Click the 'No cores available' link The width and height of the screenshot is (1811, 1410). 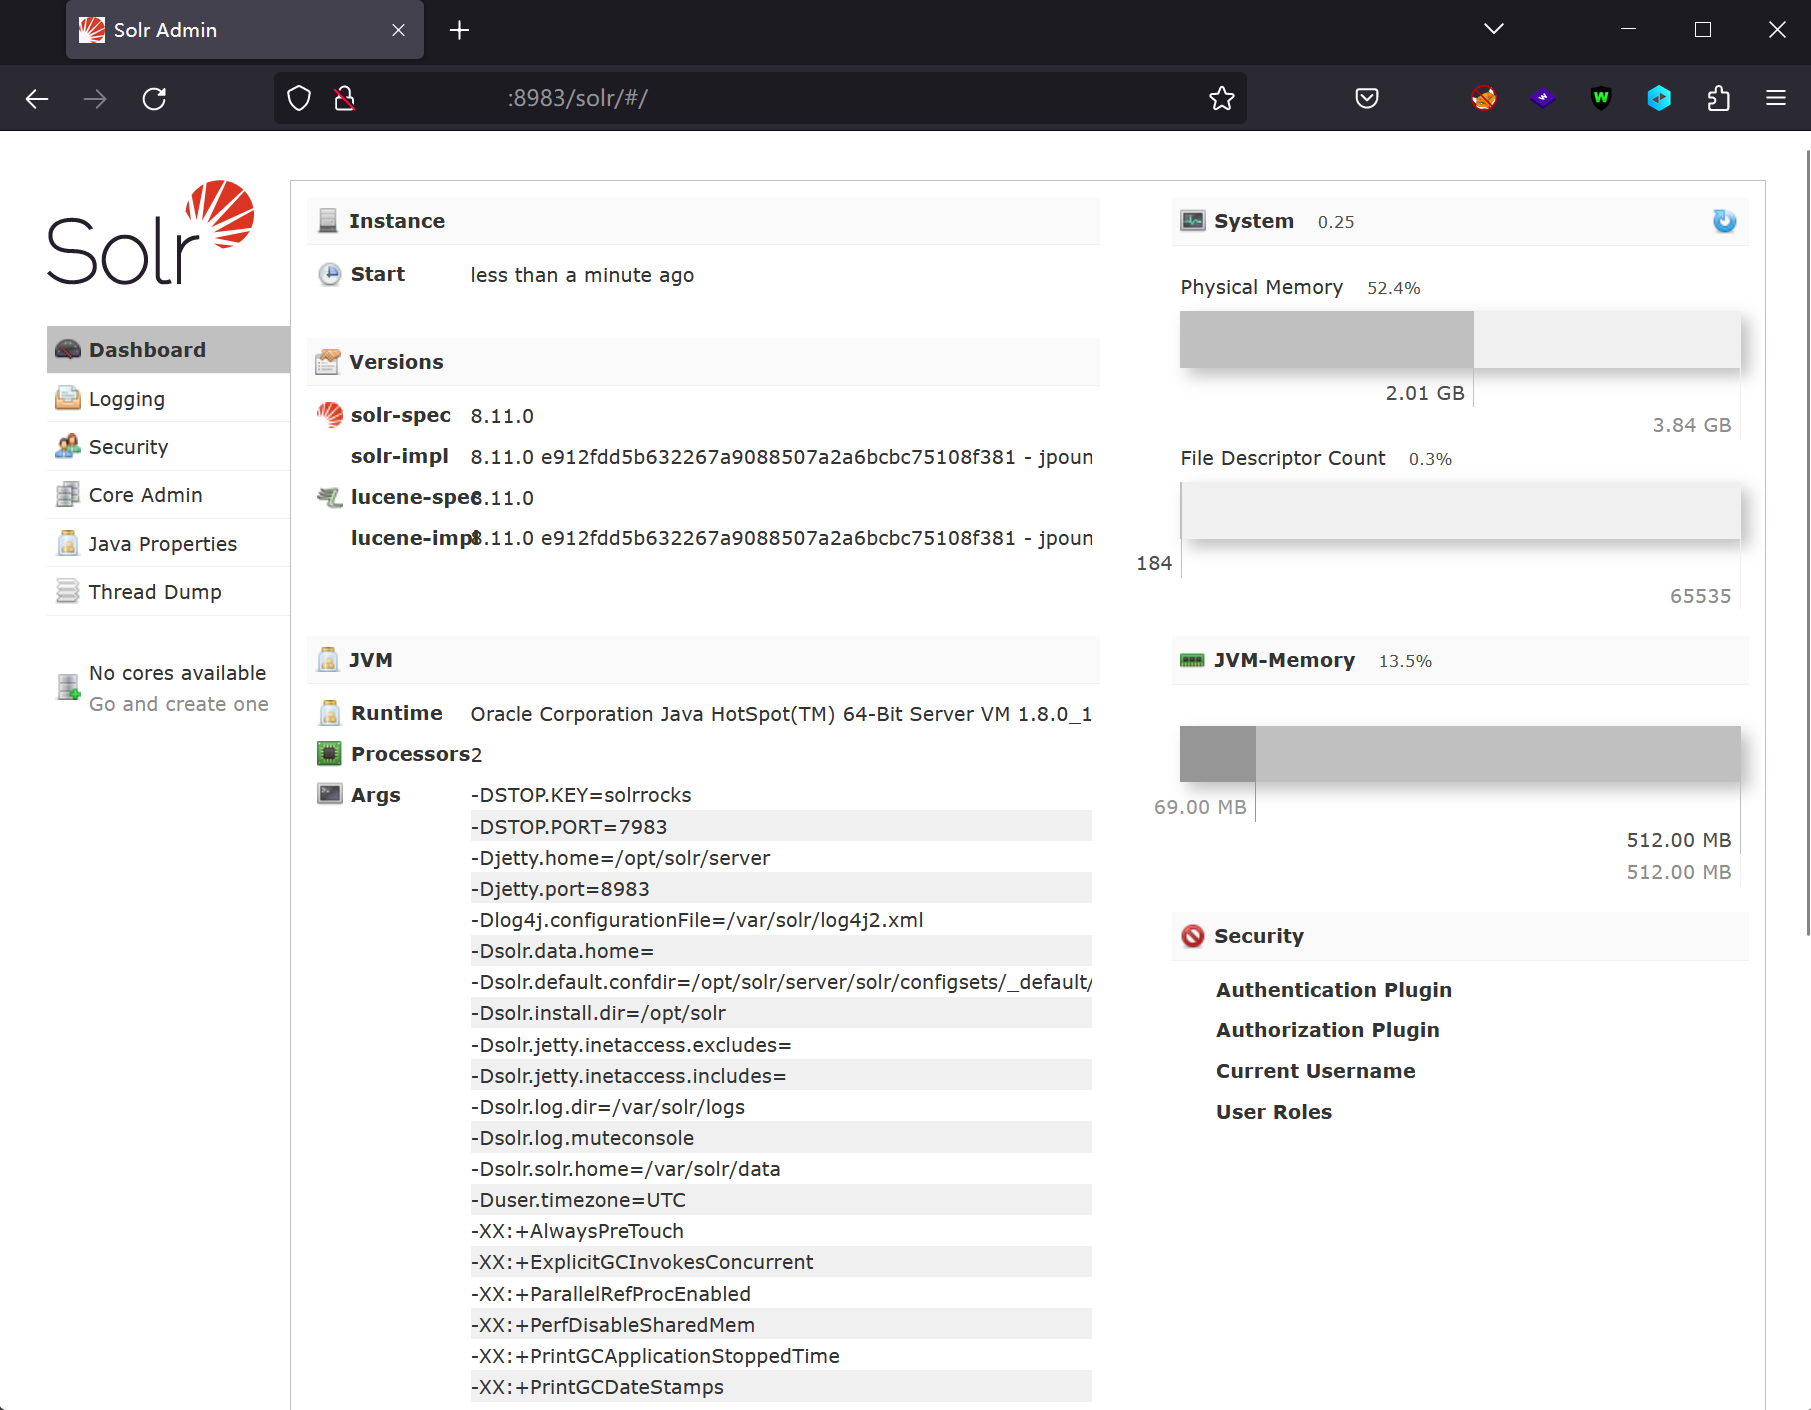point(177,673)
